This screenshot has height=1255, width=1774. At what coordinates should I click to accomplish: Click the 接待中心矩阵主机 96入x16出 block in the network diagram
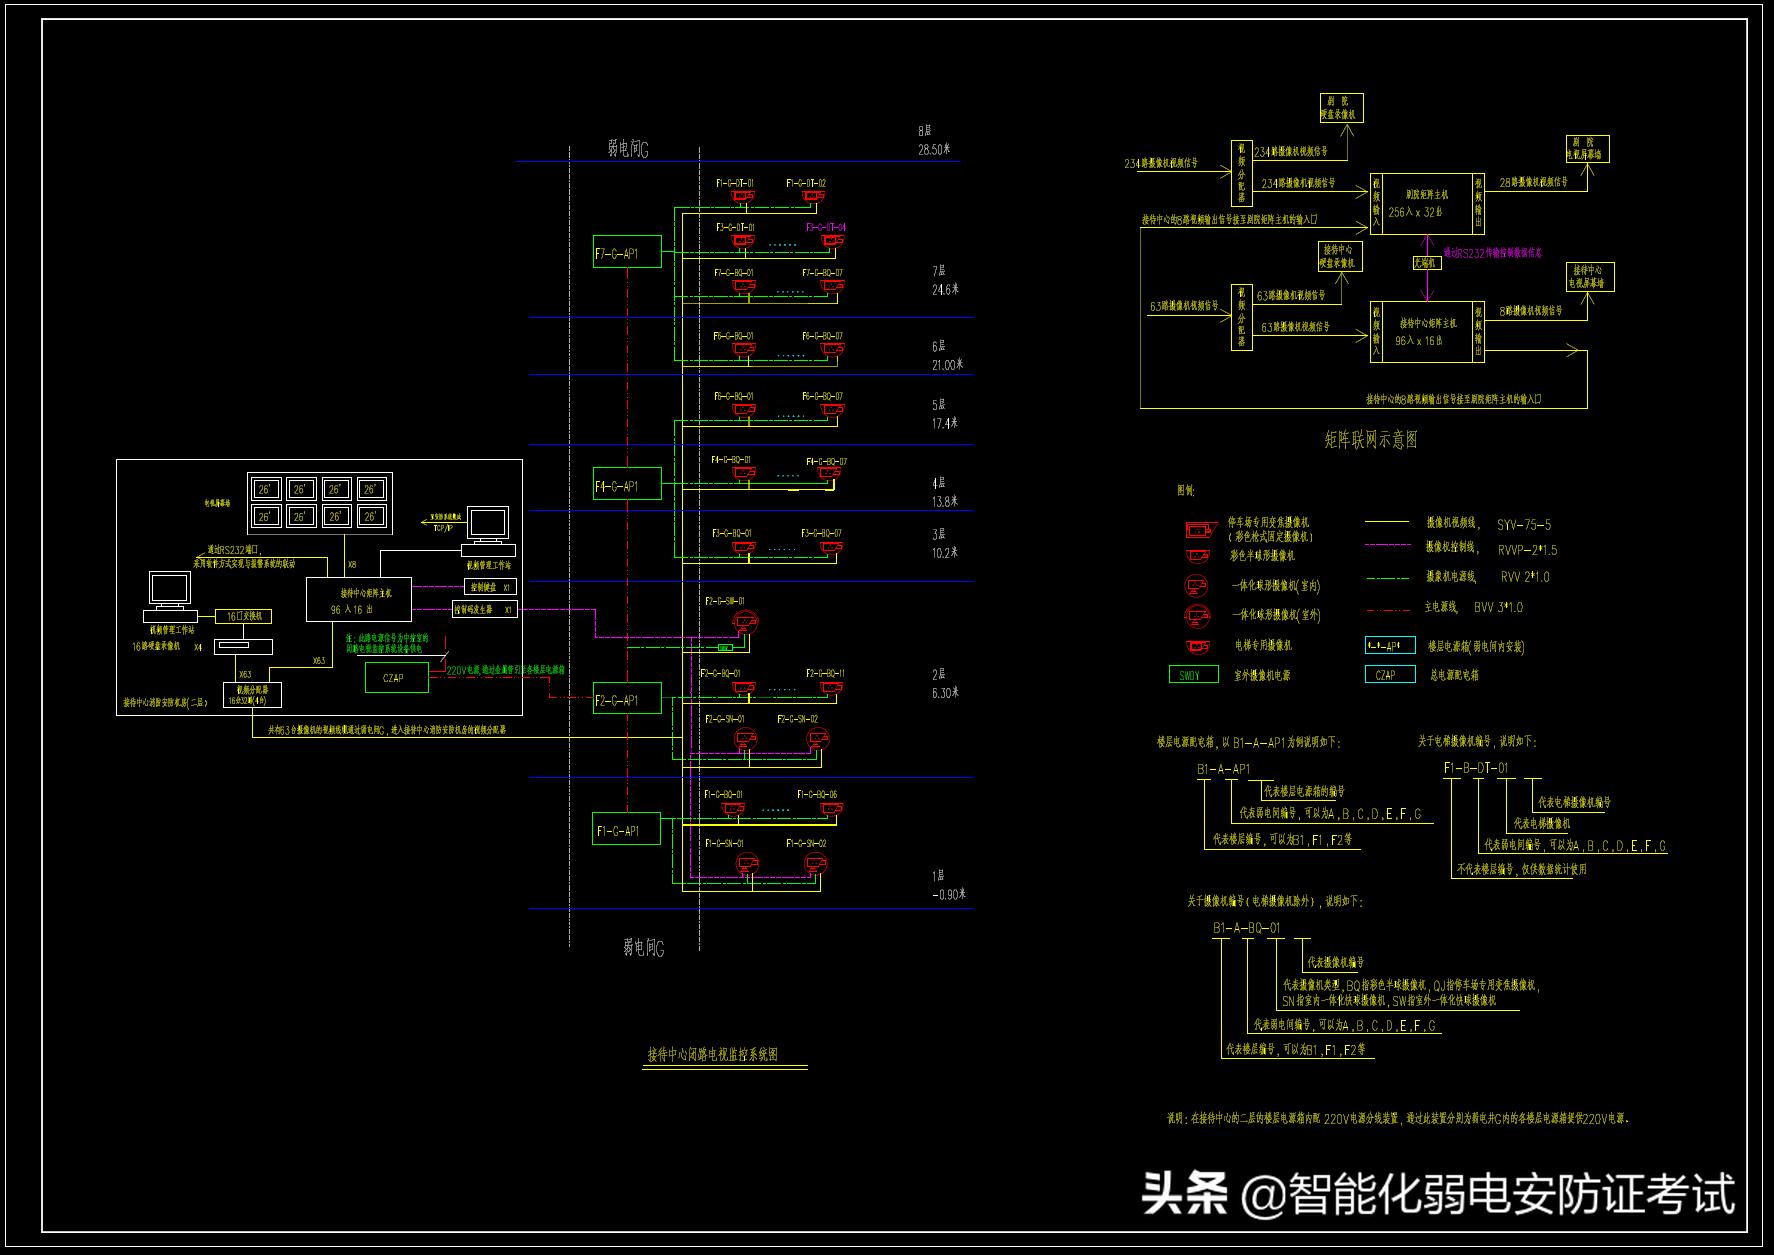(x=1428, y=331)
